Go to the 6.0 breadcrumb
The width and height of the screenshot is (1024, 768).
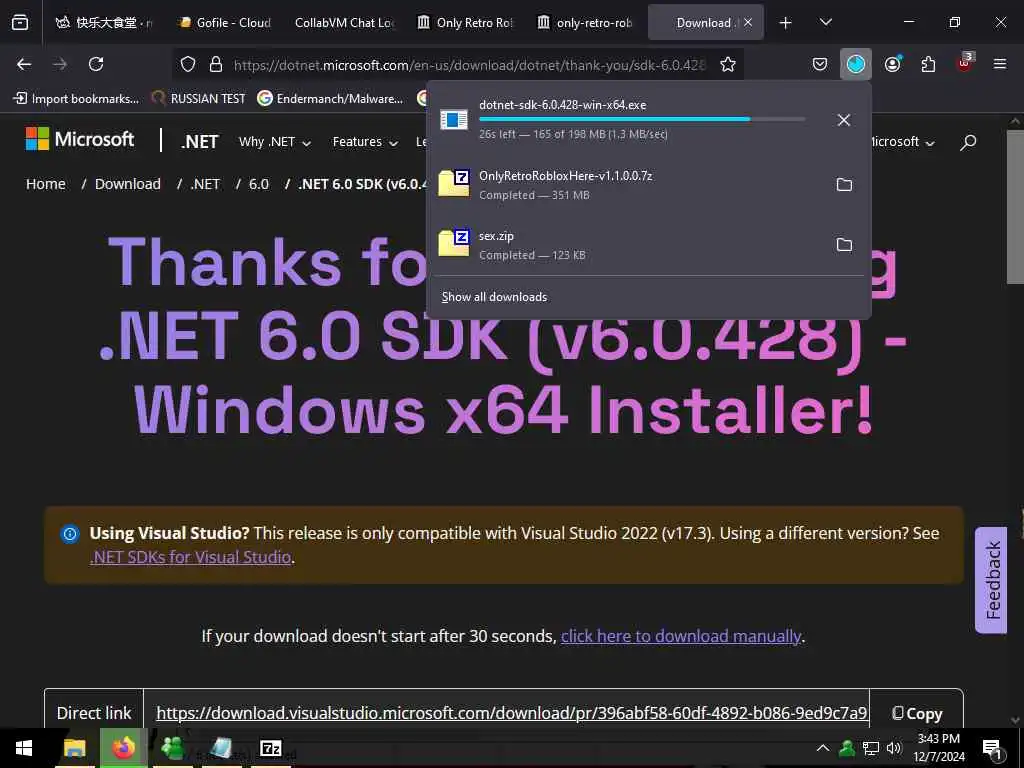pyautogui.click(x=259, y=184)
